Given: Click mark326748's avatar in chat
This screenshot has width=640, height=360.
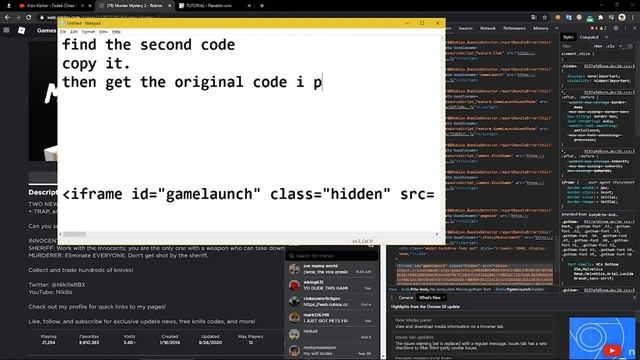Looking at the screenshot, I should [x=294, y=318].
